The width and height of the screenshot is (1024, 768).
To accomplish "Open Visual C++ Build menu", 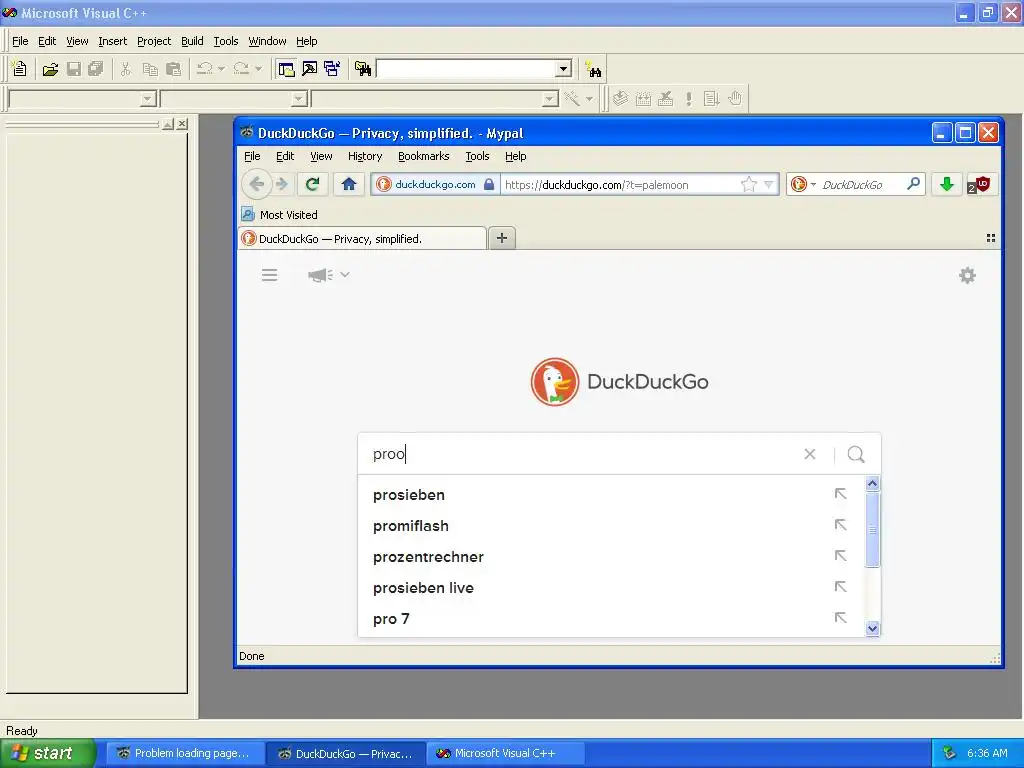I will [192, 41].
